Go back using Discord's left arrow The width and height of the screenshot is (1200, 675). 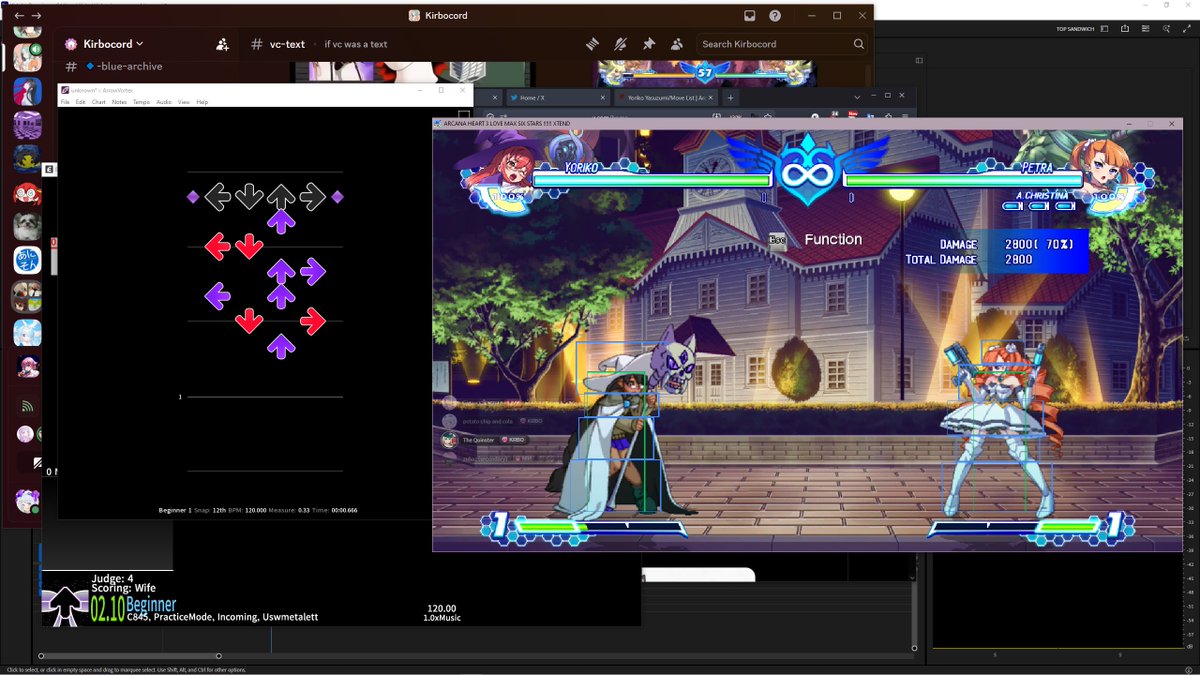pos(19,16)
